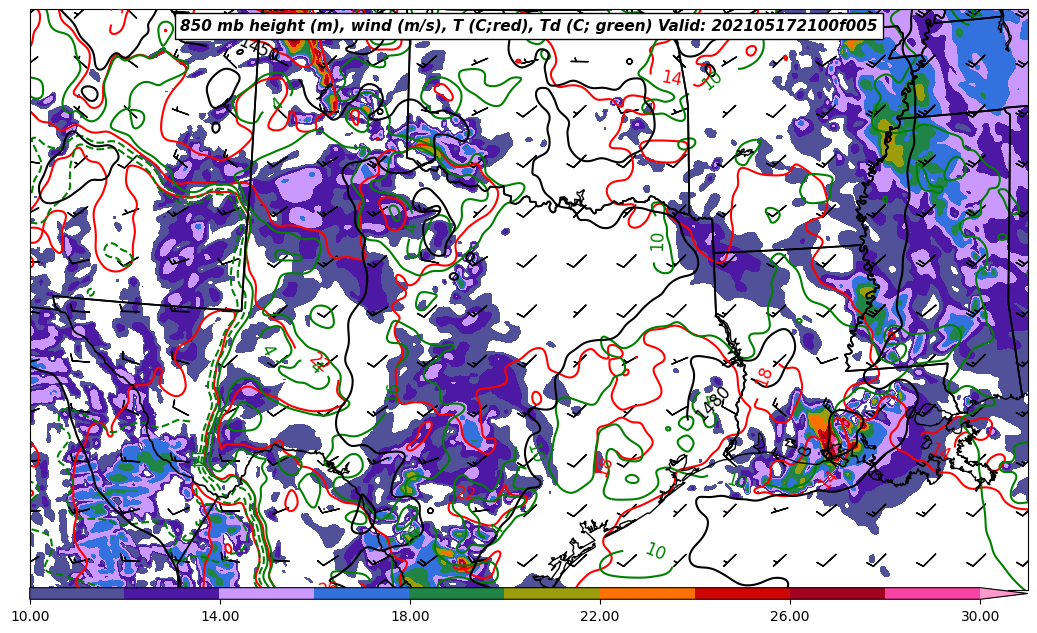Click the 18.00 colorbar tick label

click(x=410, y=616)
